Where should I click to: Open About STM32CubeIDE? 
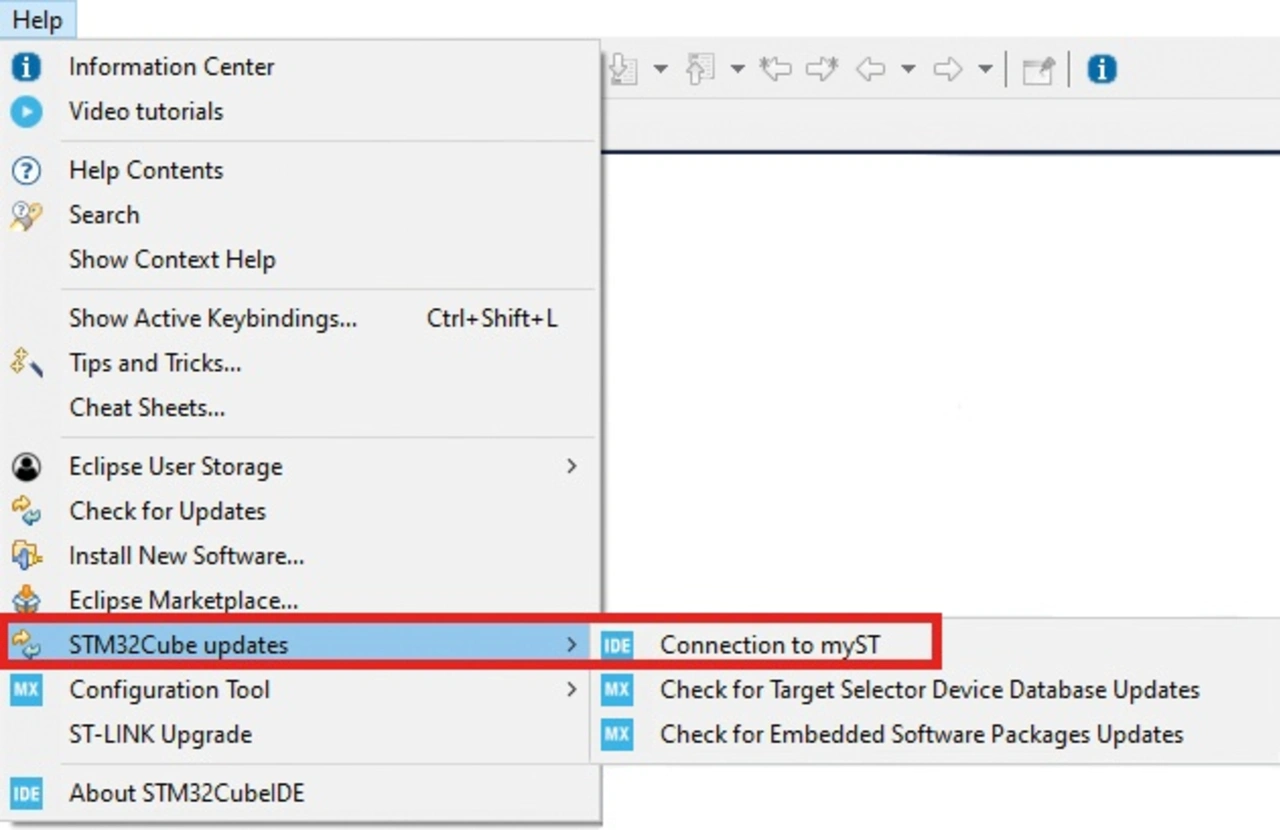pos(186,793)
